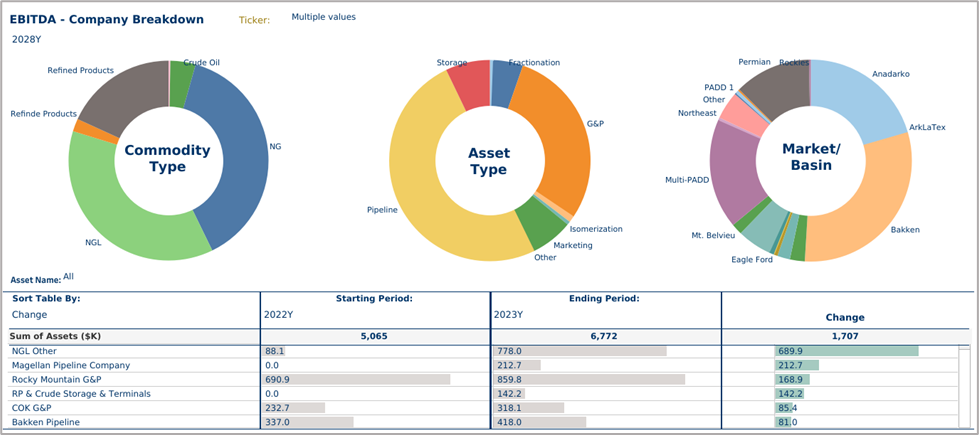Click the Change column header

[845, 318]
